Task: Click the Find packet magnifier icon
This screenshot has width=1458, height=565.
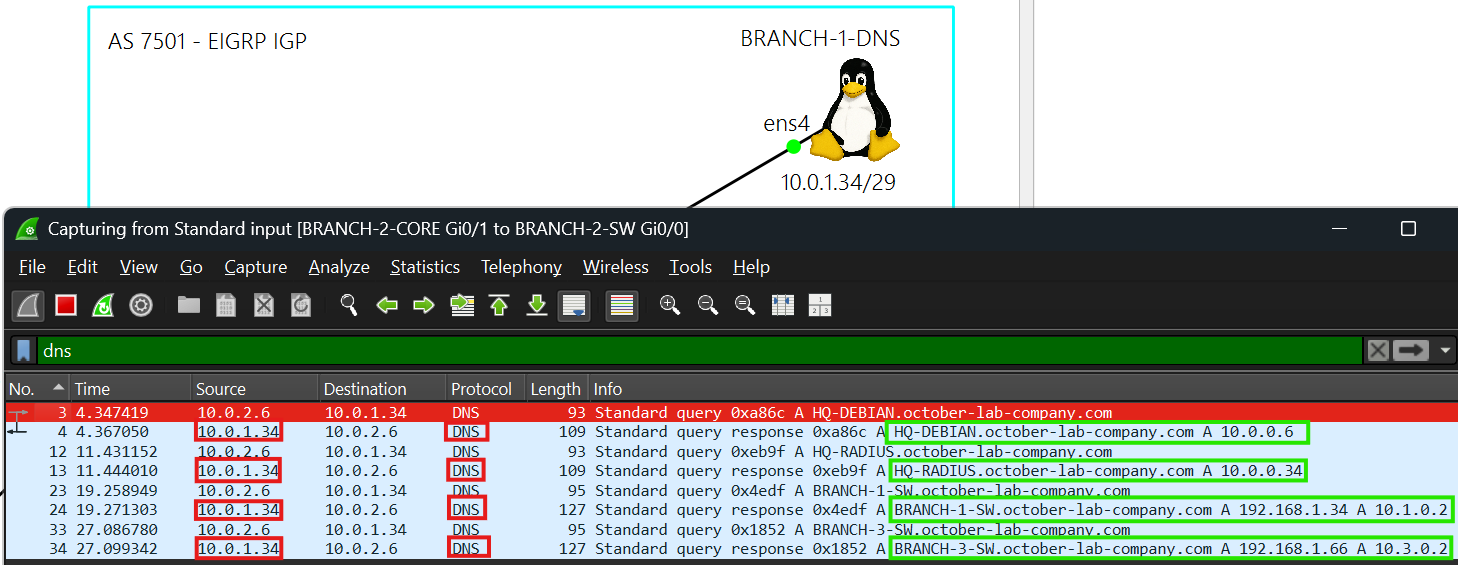Action: point(349,306)
